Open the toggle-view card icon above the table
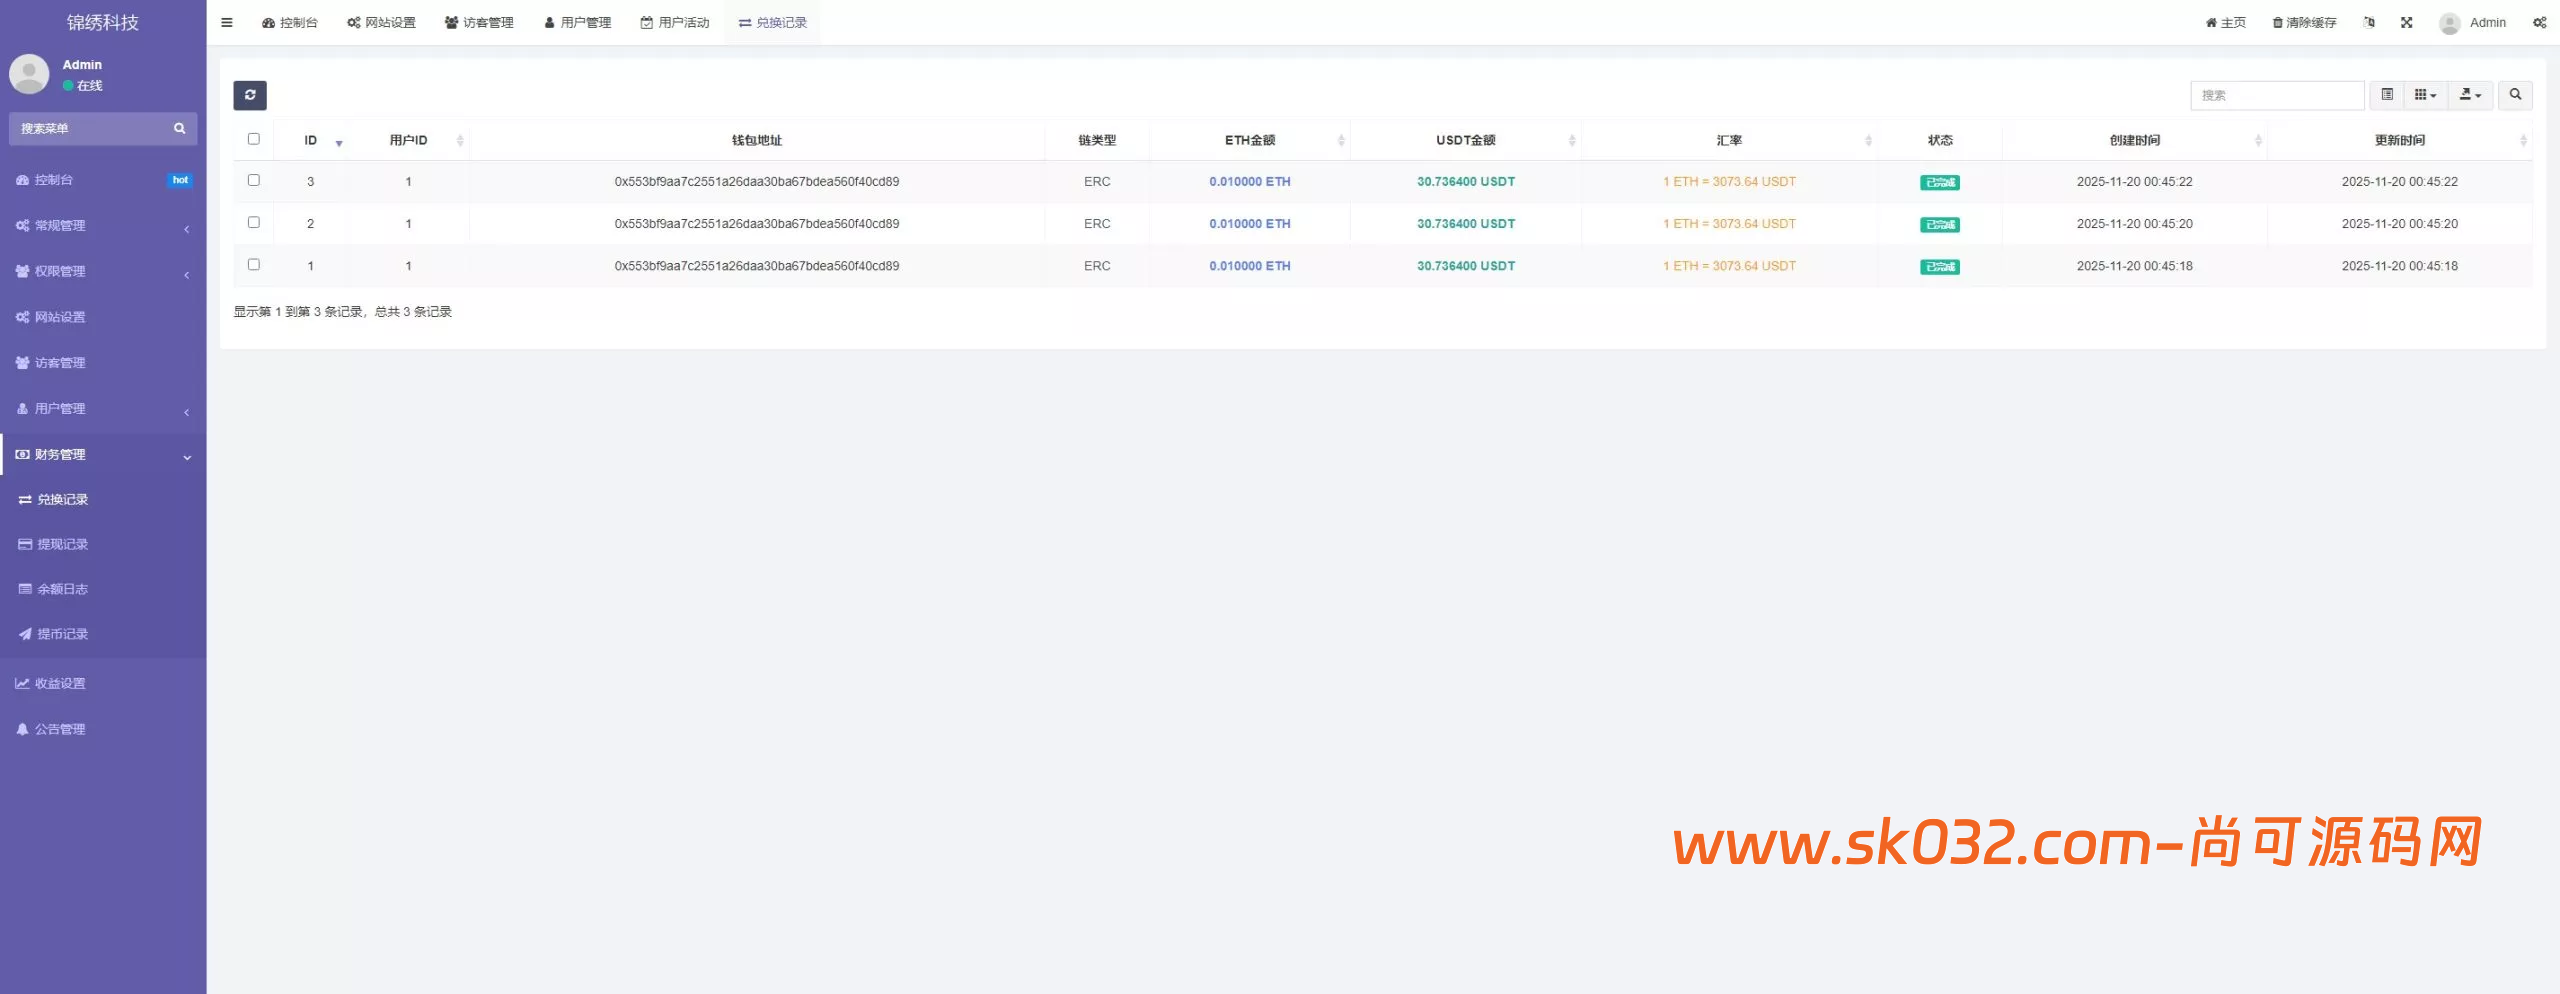The image size is (2560, 994). click(x=2388, y=95)
